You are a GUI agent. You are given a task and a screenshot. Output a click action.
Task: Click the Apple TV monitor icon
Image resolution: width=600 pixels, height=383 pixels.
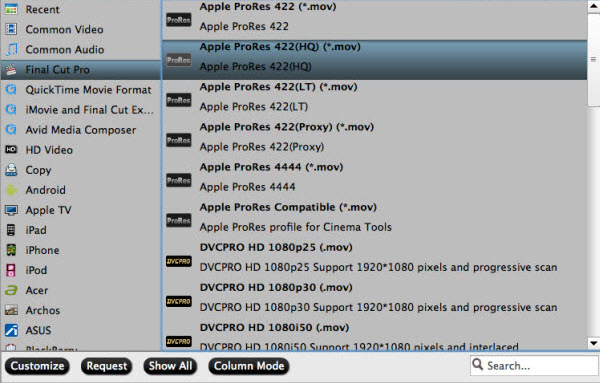11,210
